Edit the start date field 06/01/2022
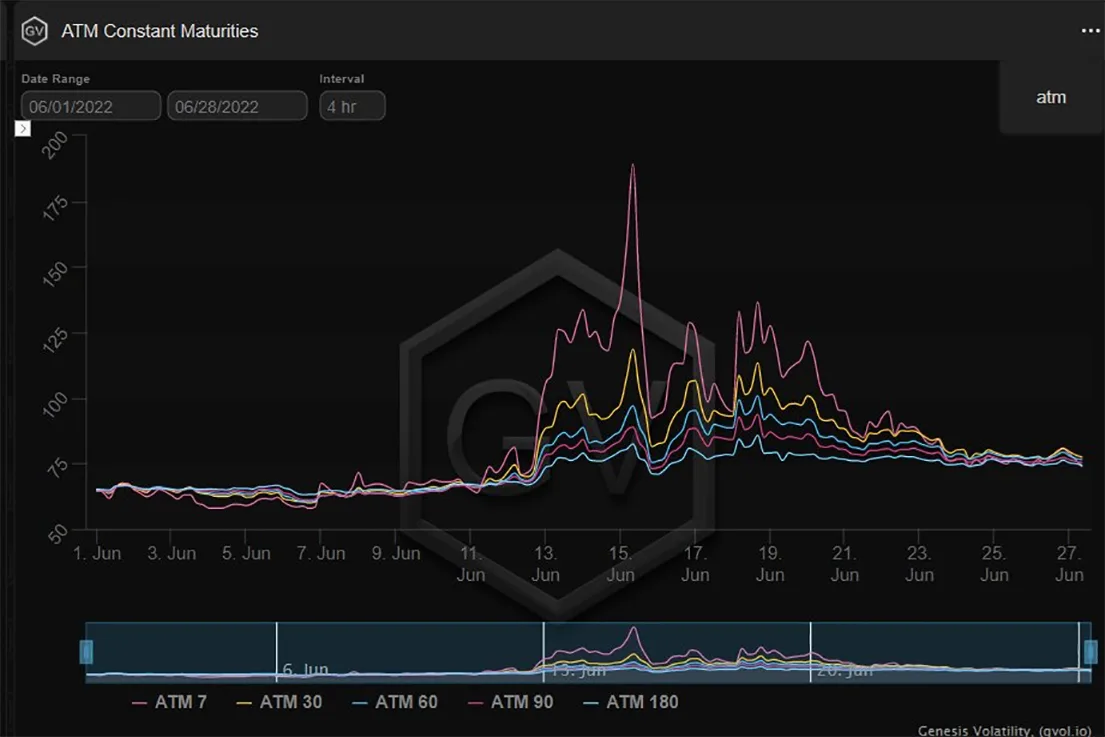The width and height of the screenshot is (1105, 737). (x=91, y=106)
